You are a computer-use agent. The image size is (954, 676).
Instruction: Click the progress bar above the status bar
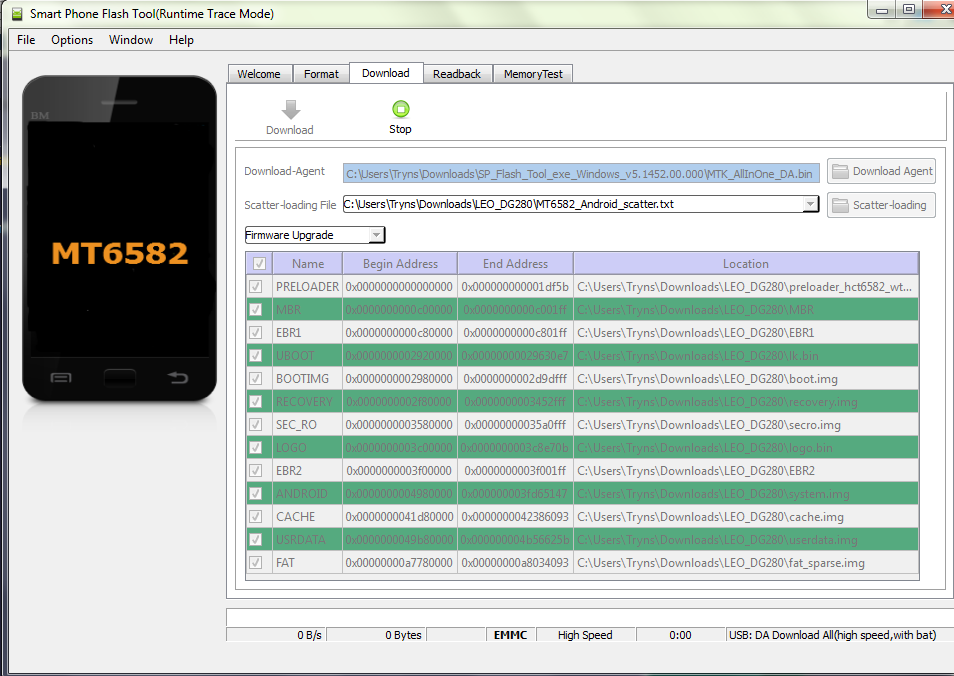[x=587, y=617]
